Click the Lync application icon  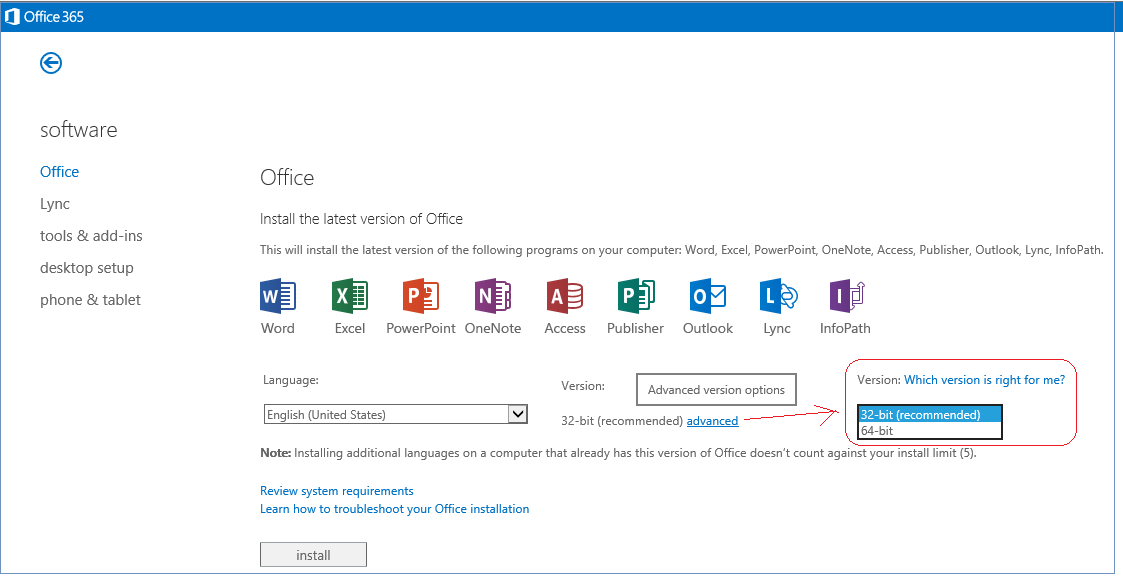point(777,296)
